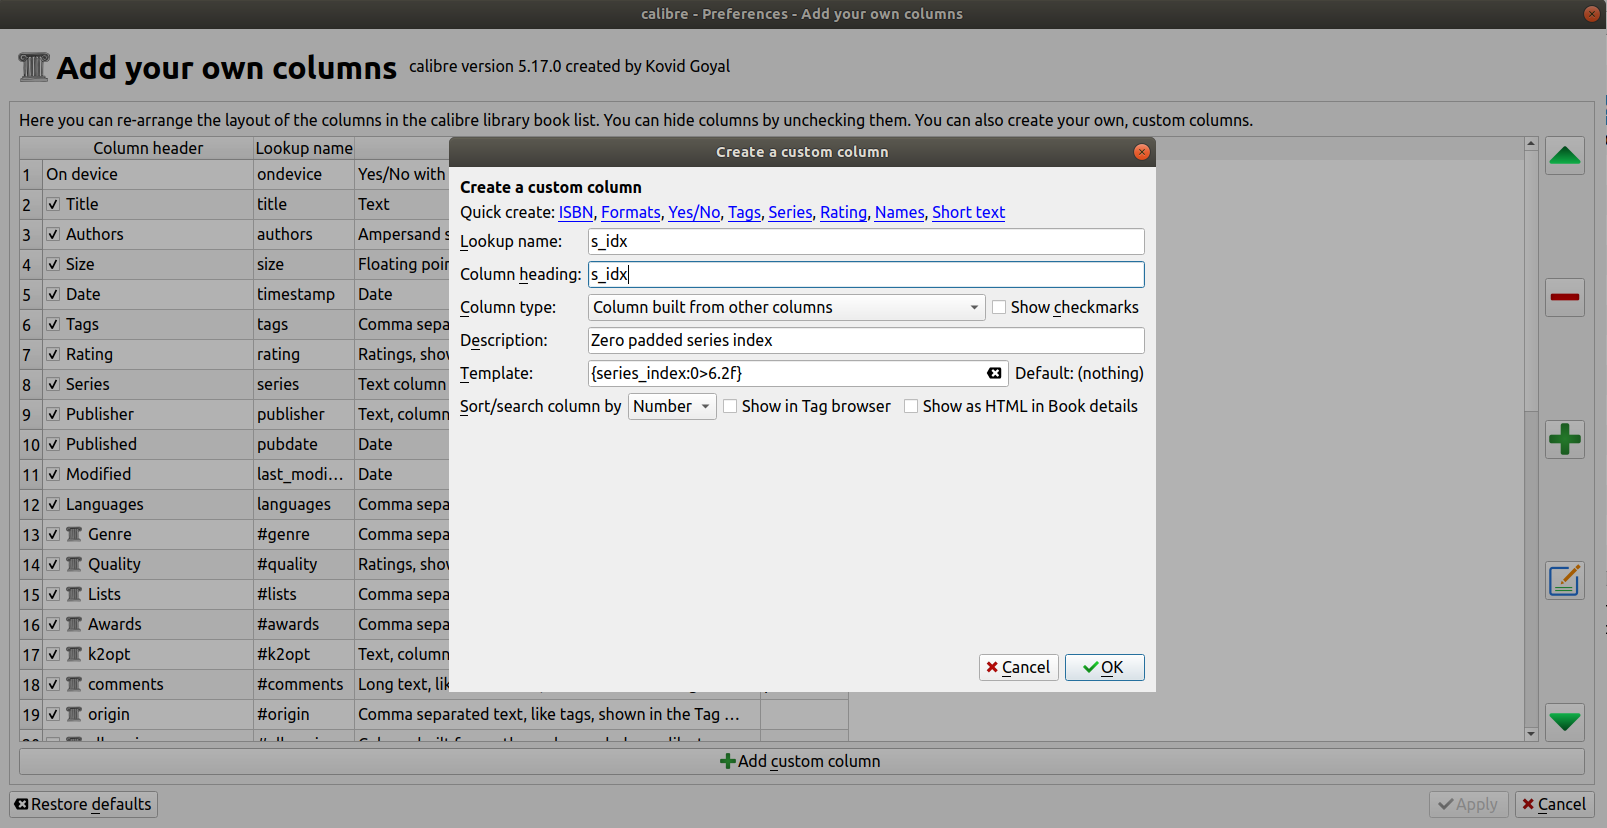Click the Genre custom column icon
Screen dimensions: 1607x828
74,534
